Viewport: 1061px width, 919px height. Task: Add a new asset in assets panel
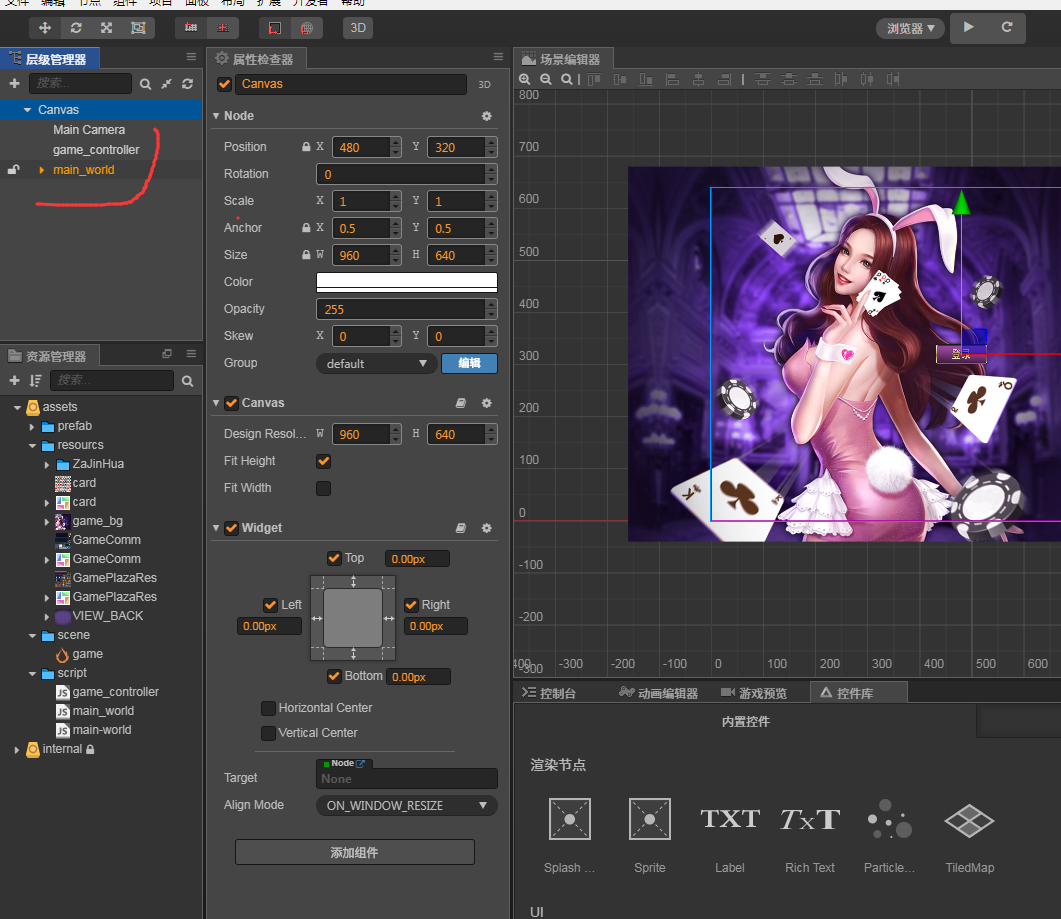pyautogui.click(x=14, y=380)
